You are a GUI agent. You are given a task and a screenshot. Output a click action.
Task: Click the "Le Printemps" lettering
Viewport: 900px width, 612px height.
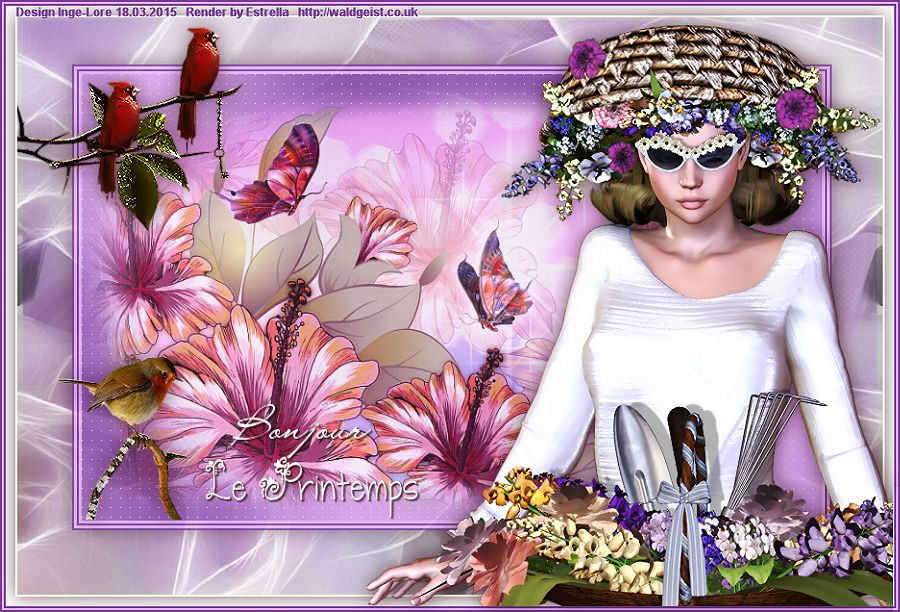(x=312, y=485)
